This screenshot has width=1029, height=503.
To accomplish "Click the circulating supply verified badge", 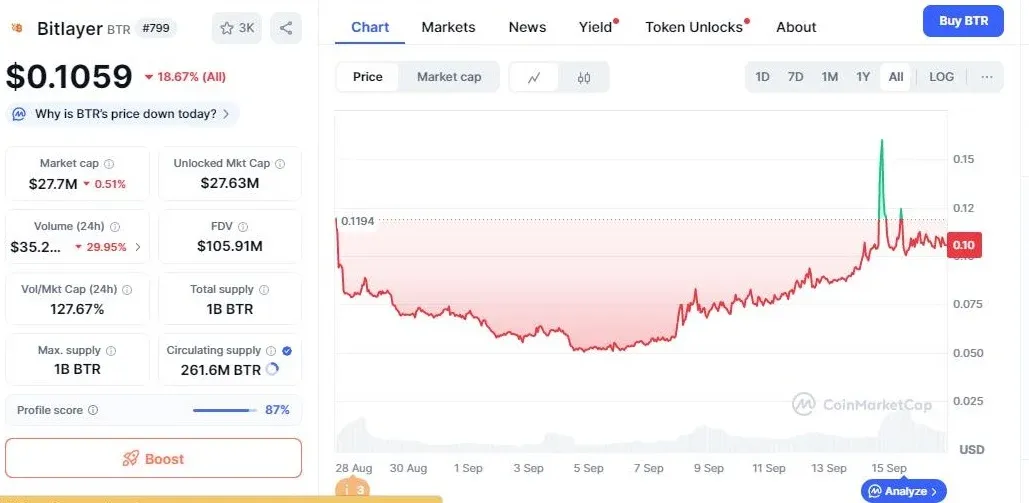I will click(287, 351).
